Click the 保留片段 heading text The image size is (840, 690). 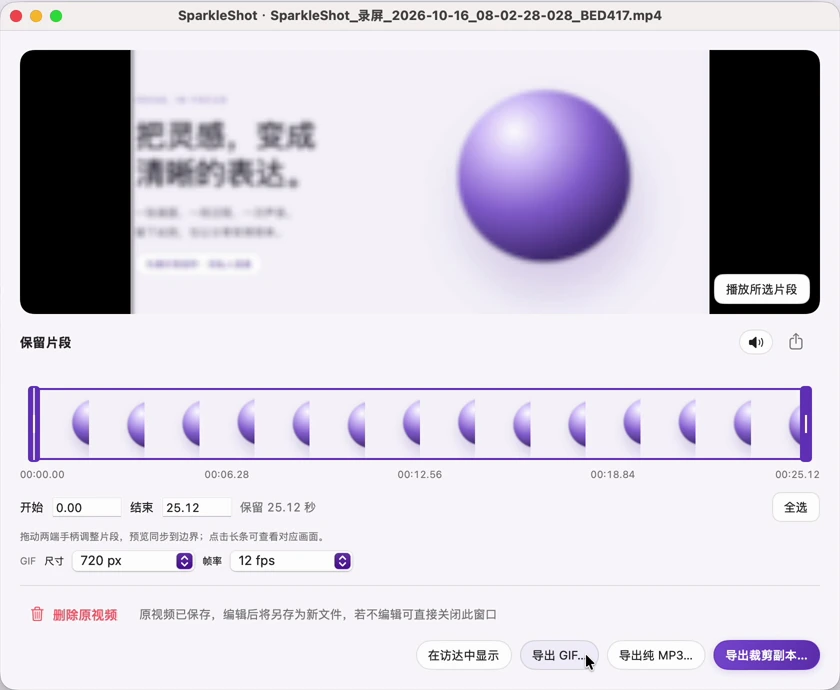(46, 343)
